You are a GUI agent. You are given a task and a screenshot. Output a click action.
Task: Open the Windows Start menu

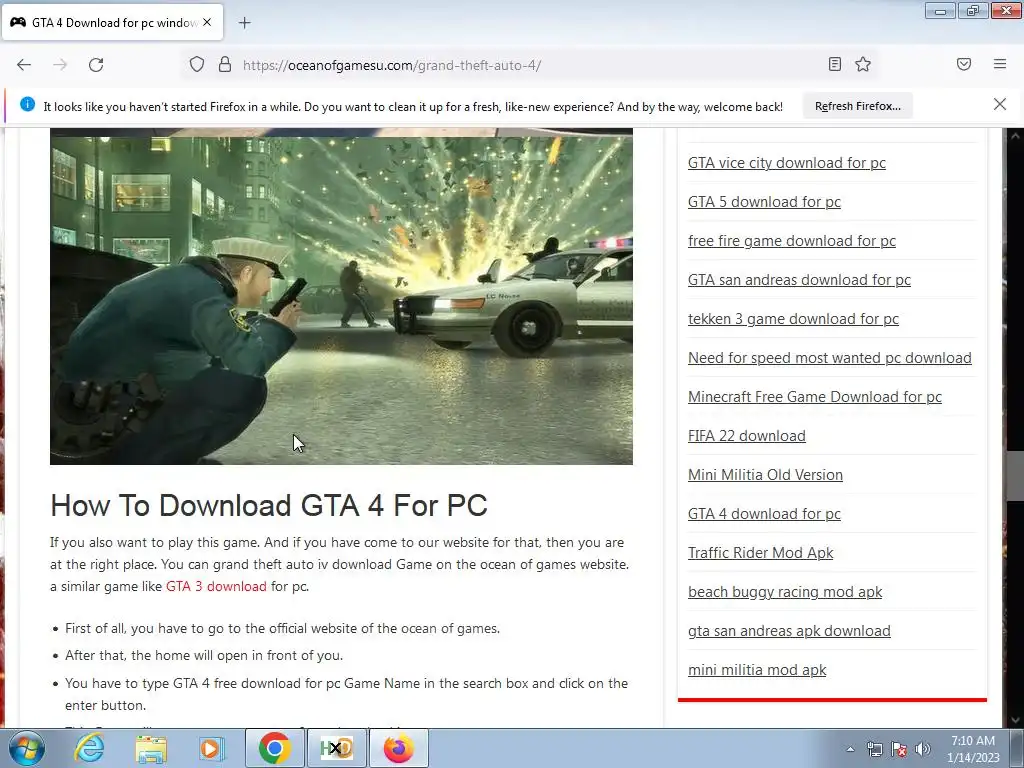27,748
